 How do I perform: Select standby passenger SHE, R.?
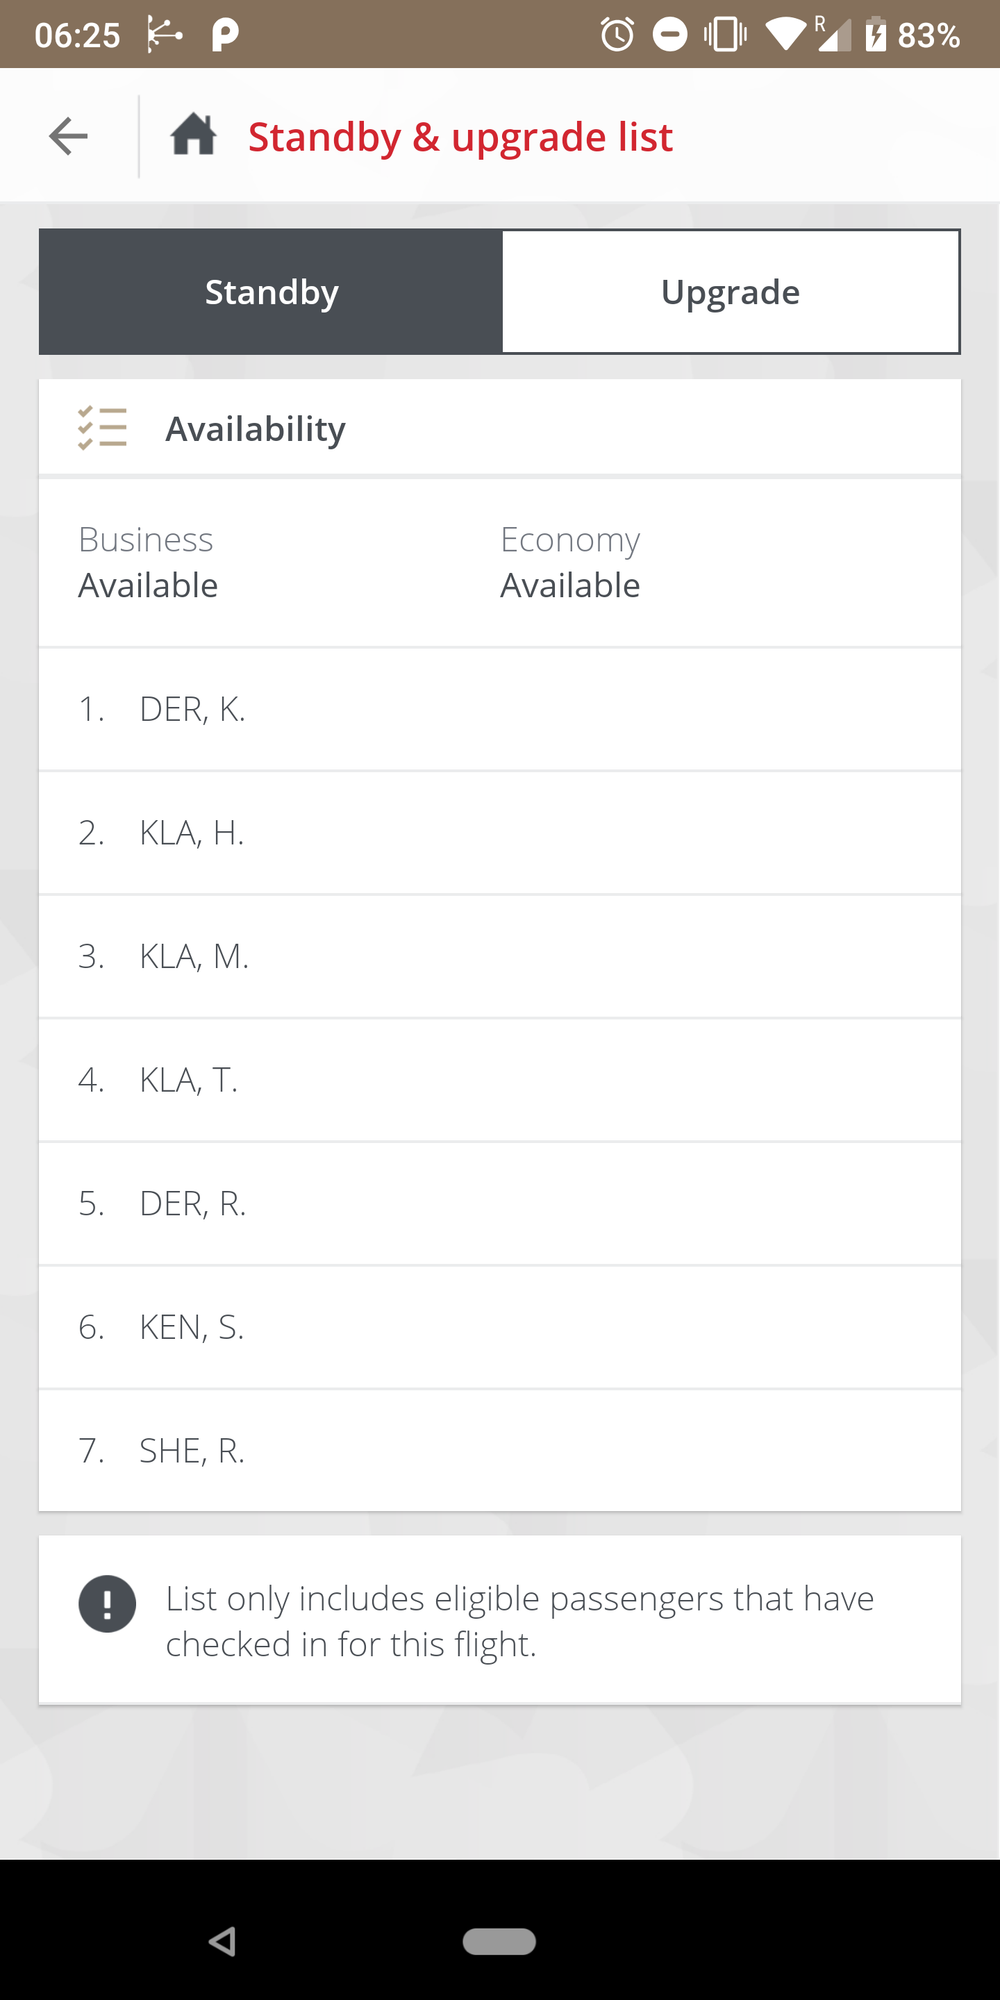(500, 1451)
